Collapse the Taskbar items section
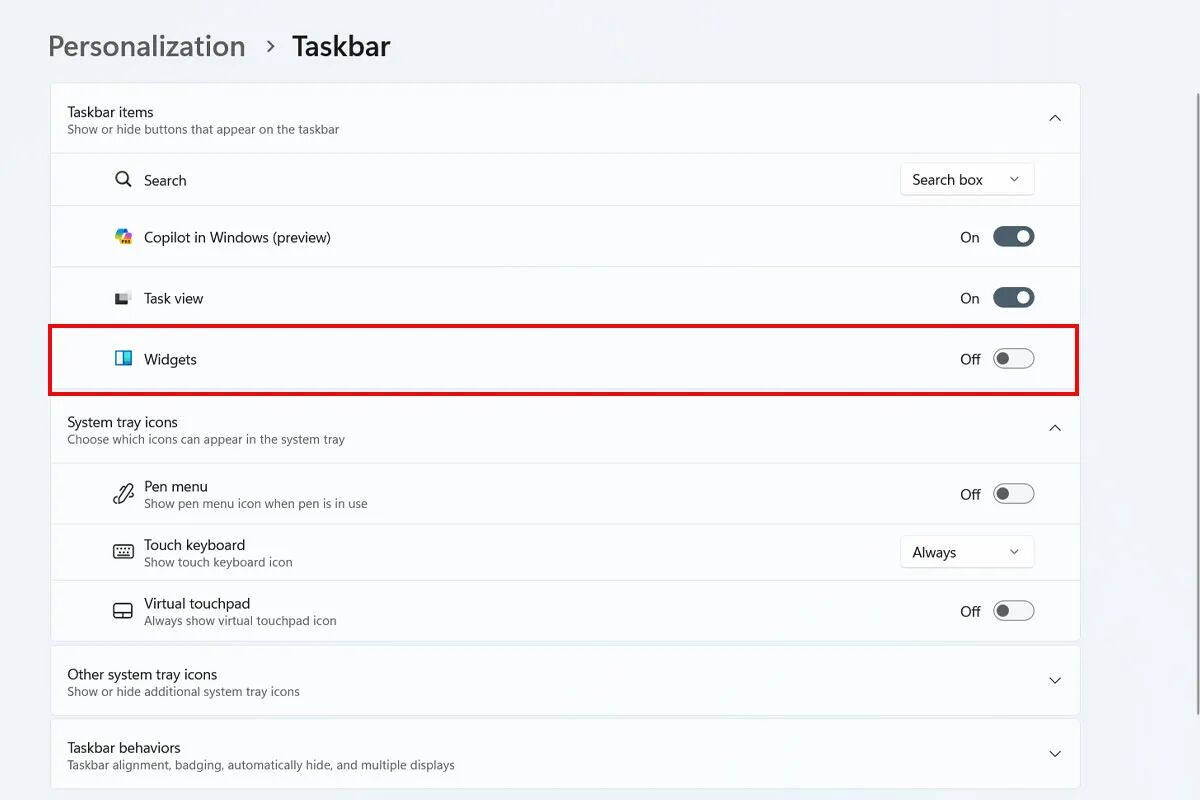This screenshot has height=800, width=1200. (x=1054, y=118)
